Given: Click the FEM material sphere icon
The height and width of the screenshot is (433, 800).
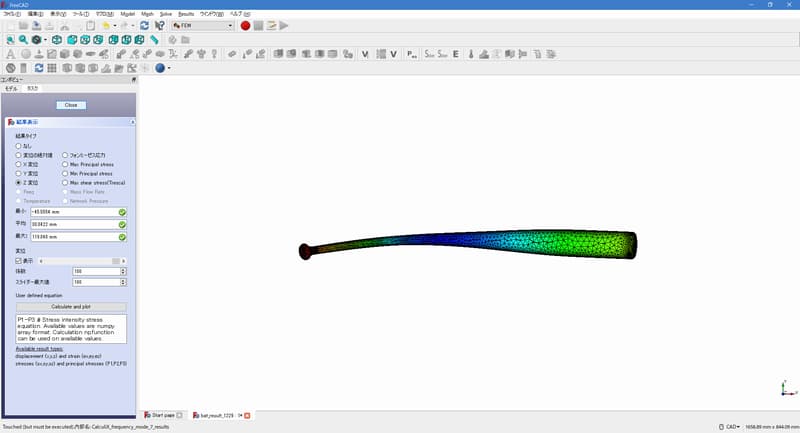Looking at the screenshot, I should coord(26,54).
